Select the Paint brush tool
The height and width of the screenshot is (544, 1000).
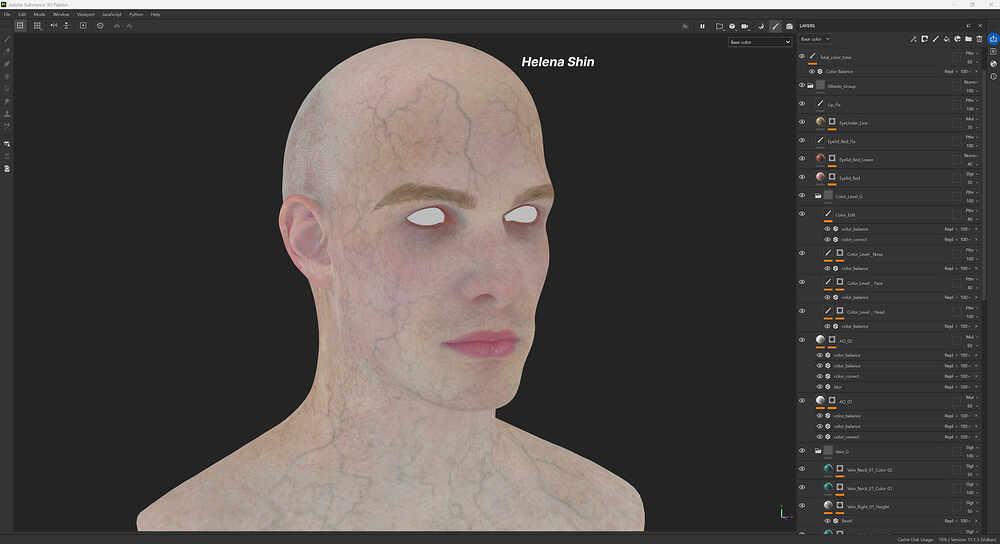tap(7, 39)
